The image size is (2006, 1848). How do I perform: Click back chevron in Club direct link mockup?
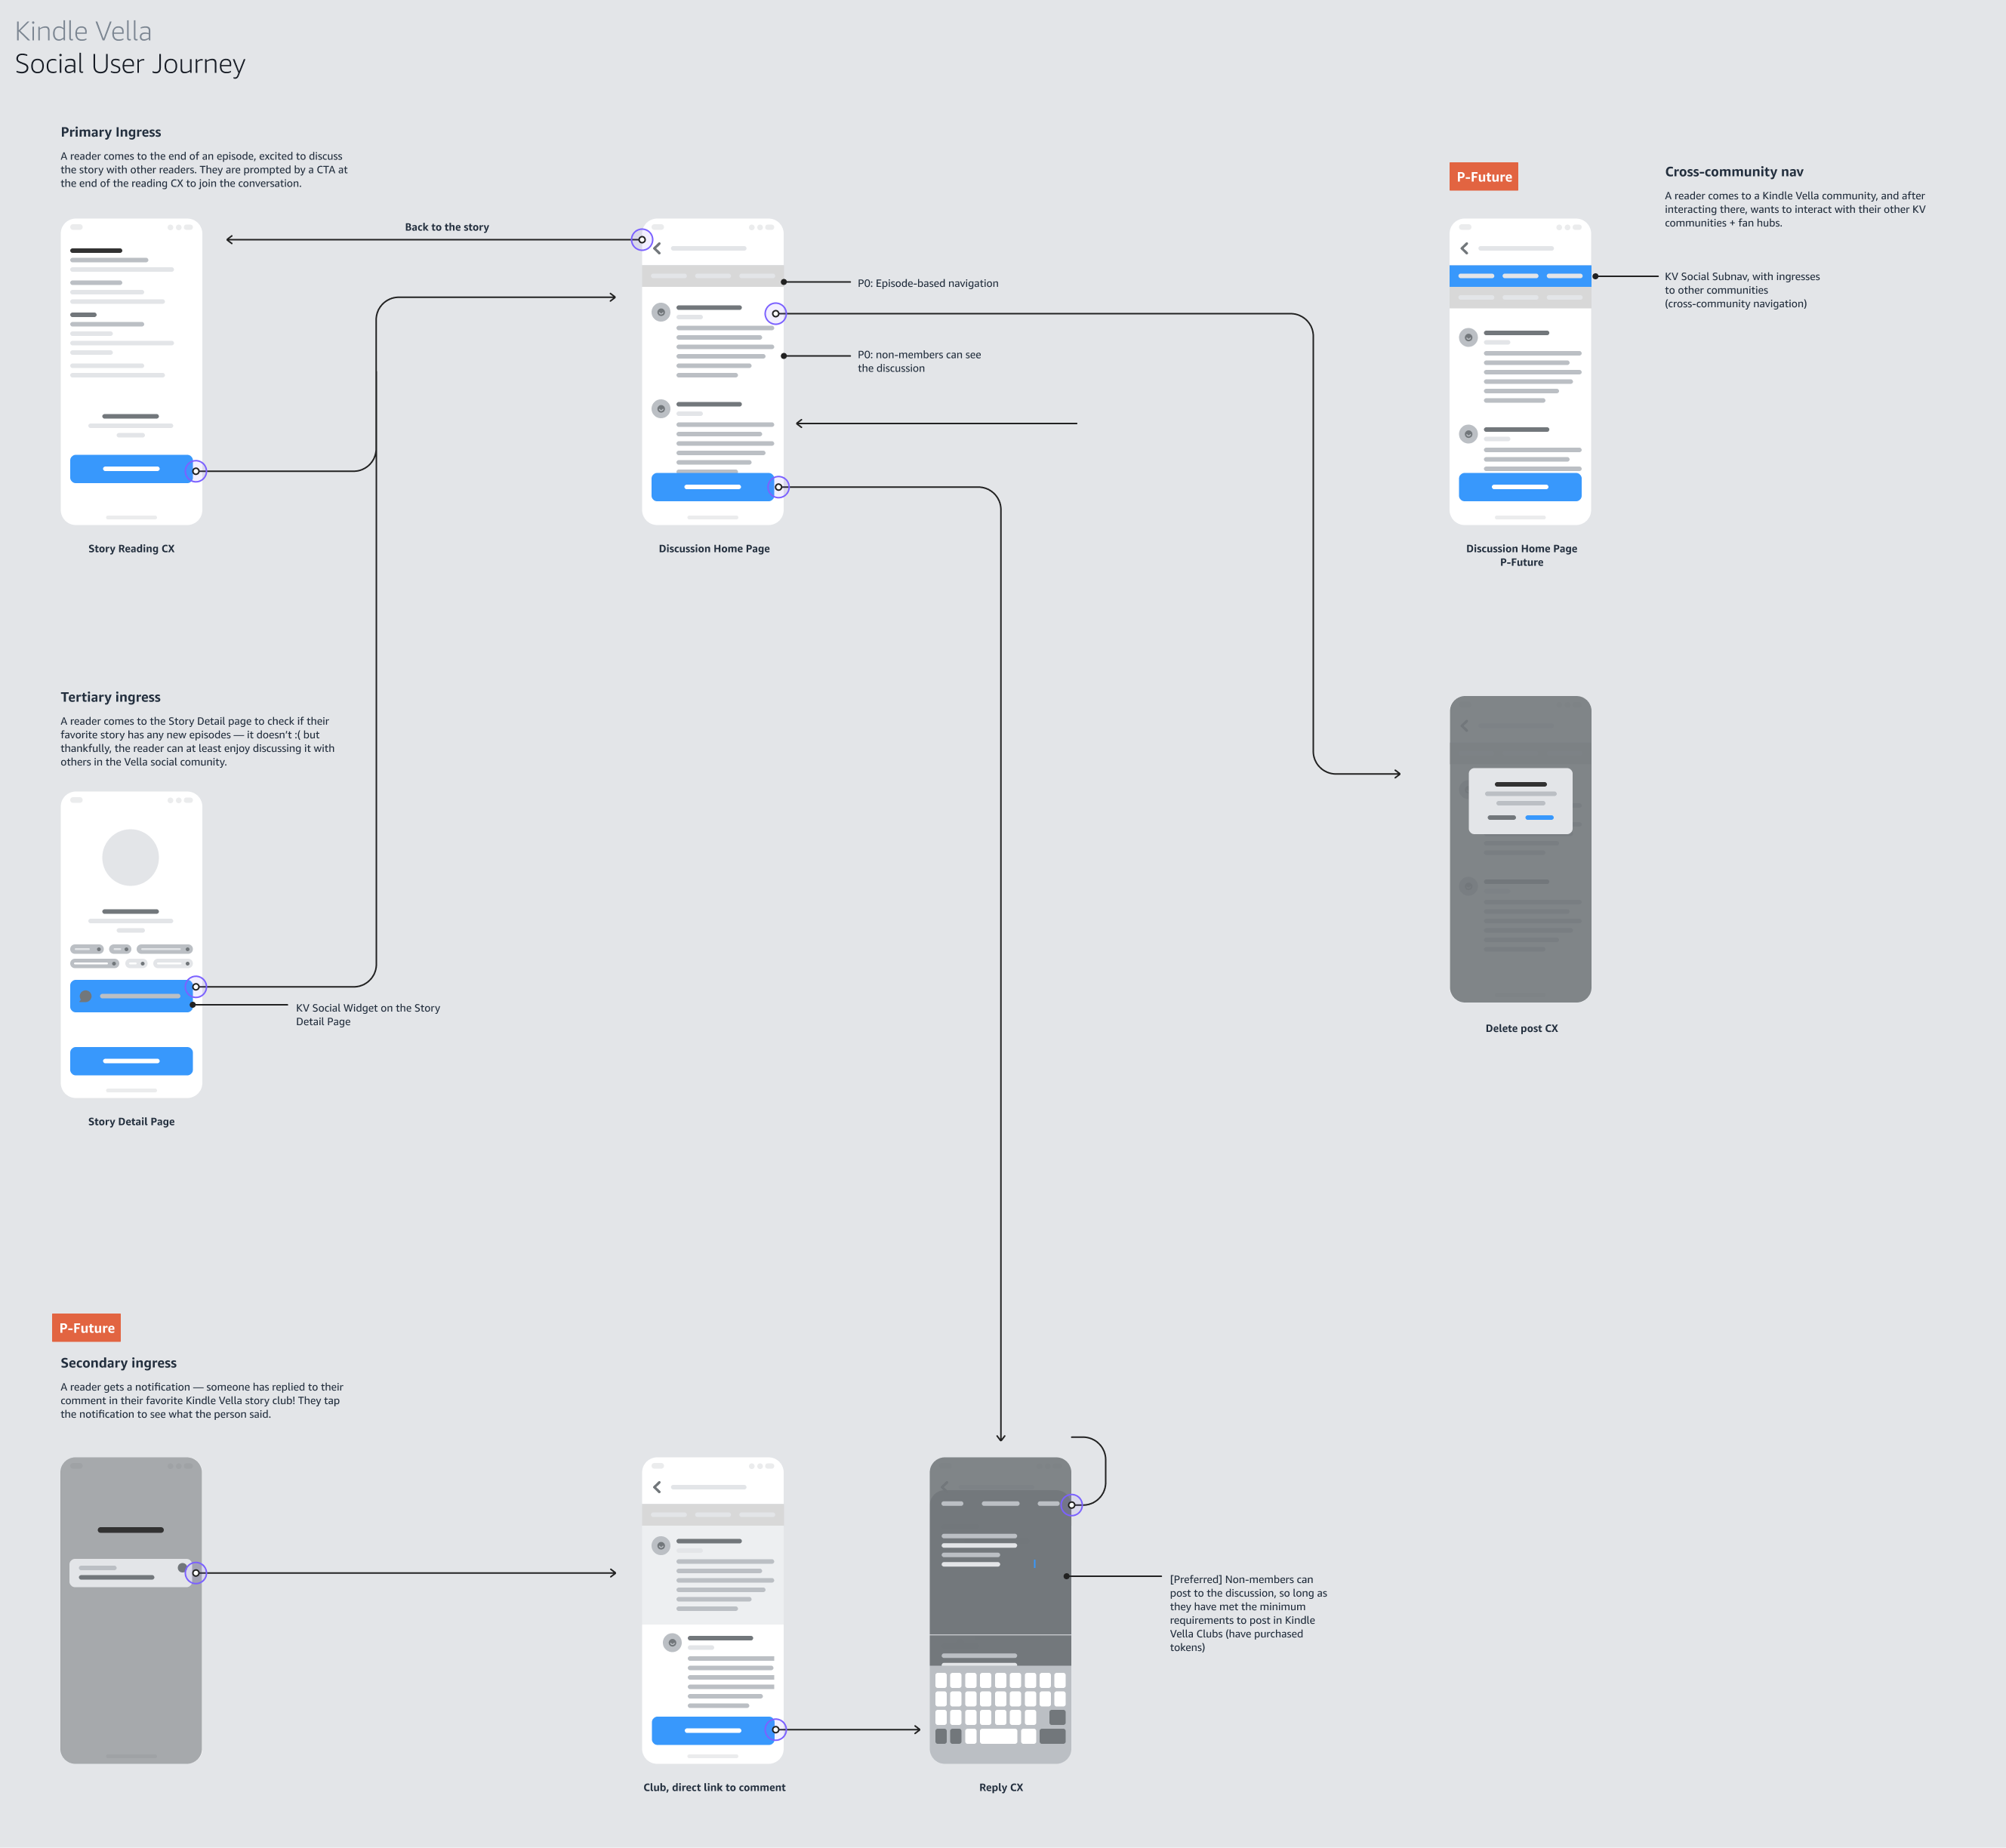pos(657,1487)
